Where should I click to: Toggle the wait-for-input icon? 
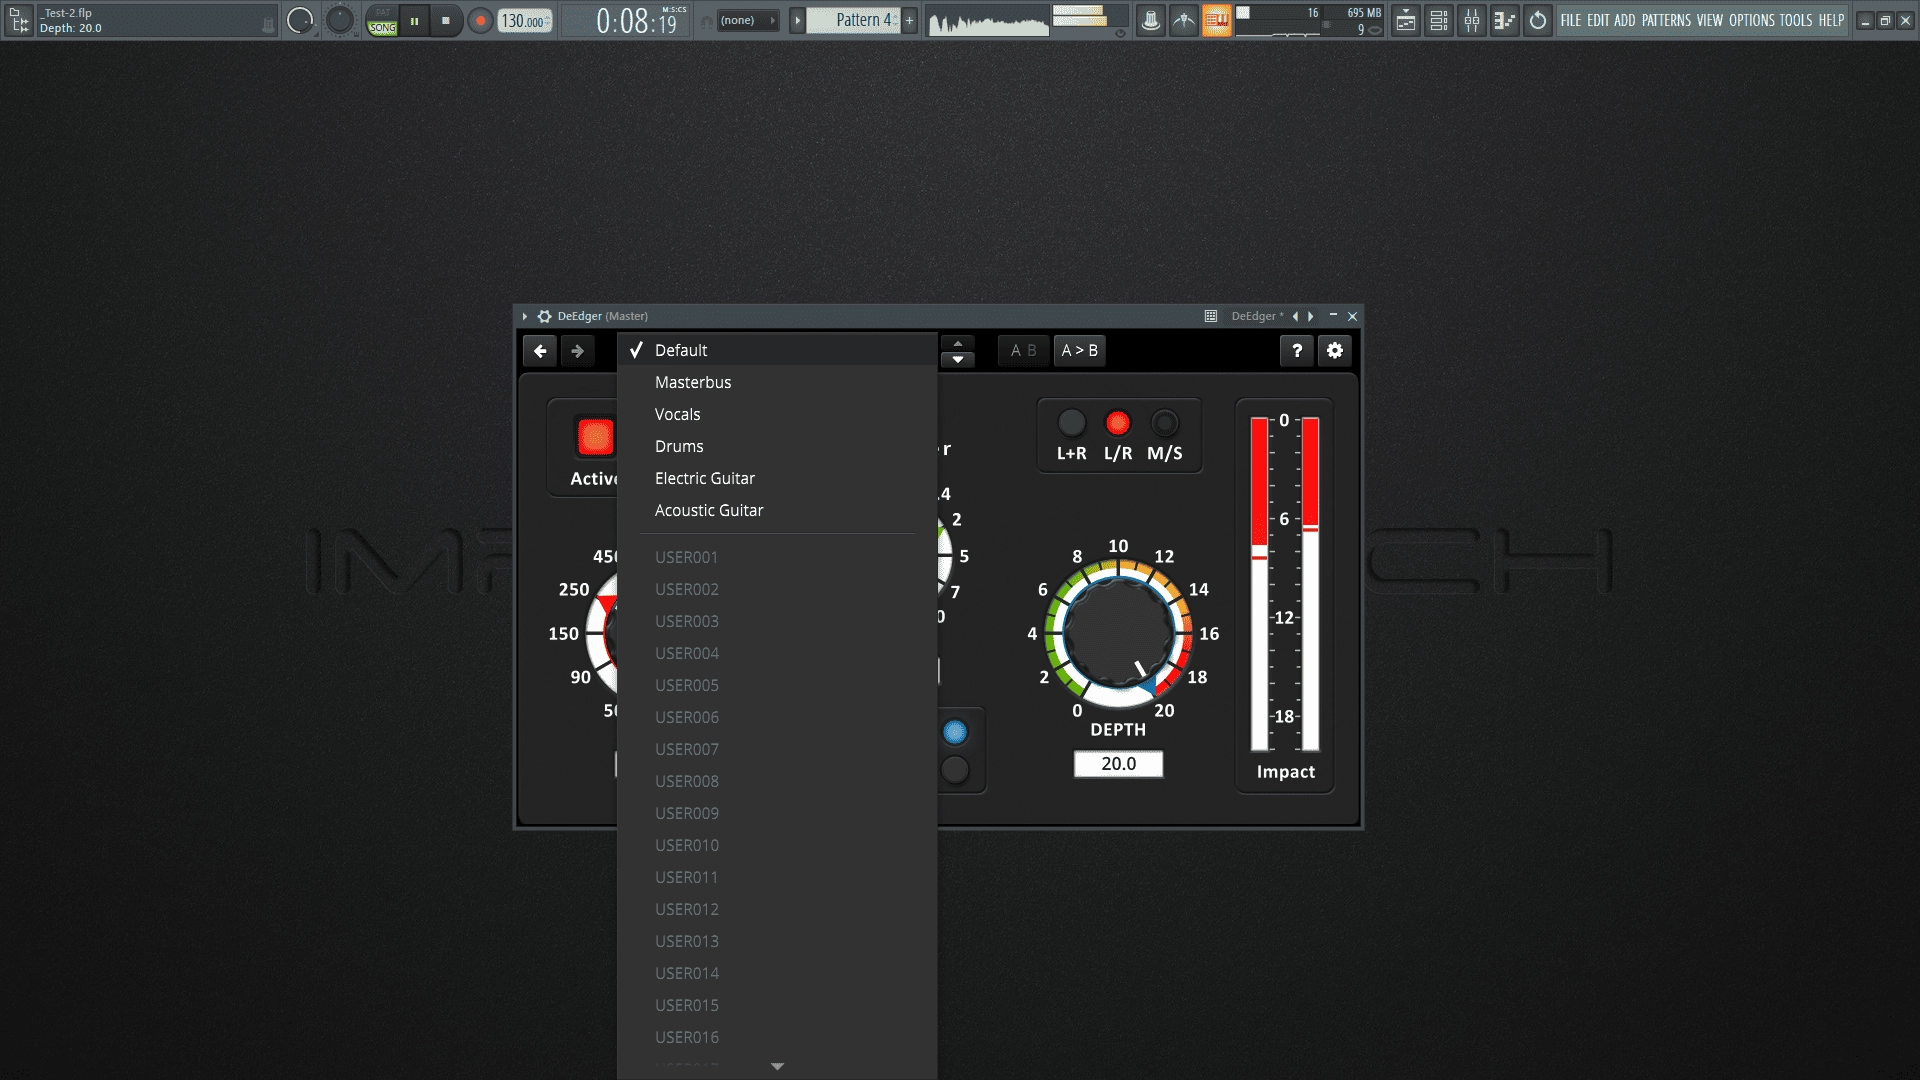pyautogui.click(x=1184, y=20)
